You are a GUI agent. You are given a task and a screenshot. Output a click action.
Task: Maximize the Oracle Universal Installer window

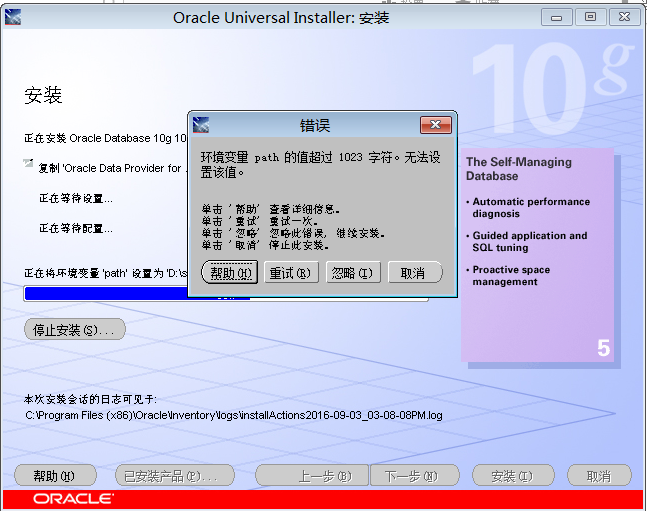tap(590, 17)
